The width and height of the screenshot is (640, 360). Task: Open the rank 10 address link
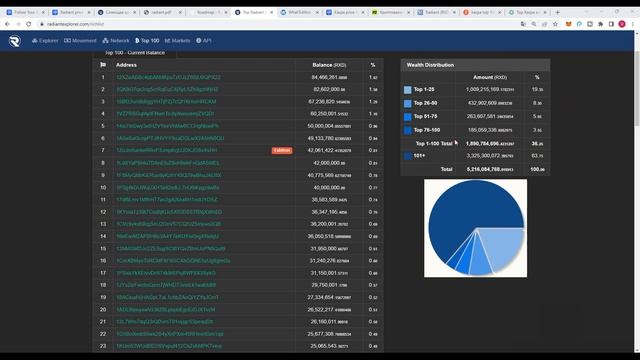pos(168,187)
